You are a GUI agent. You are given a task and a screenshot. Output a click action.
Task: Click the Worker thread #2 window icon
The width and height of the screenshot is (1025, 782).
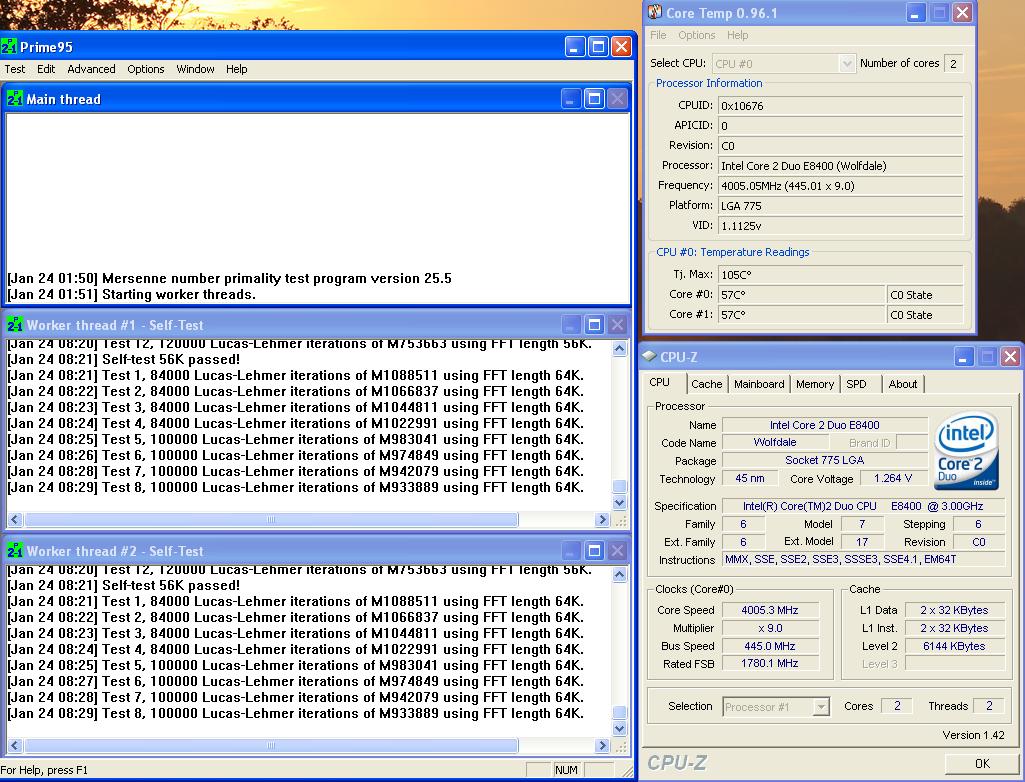[x=14, y=551]
